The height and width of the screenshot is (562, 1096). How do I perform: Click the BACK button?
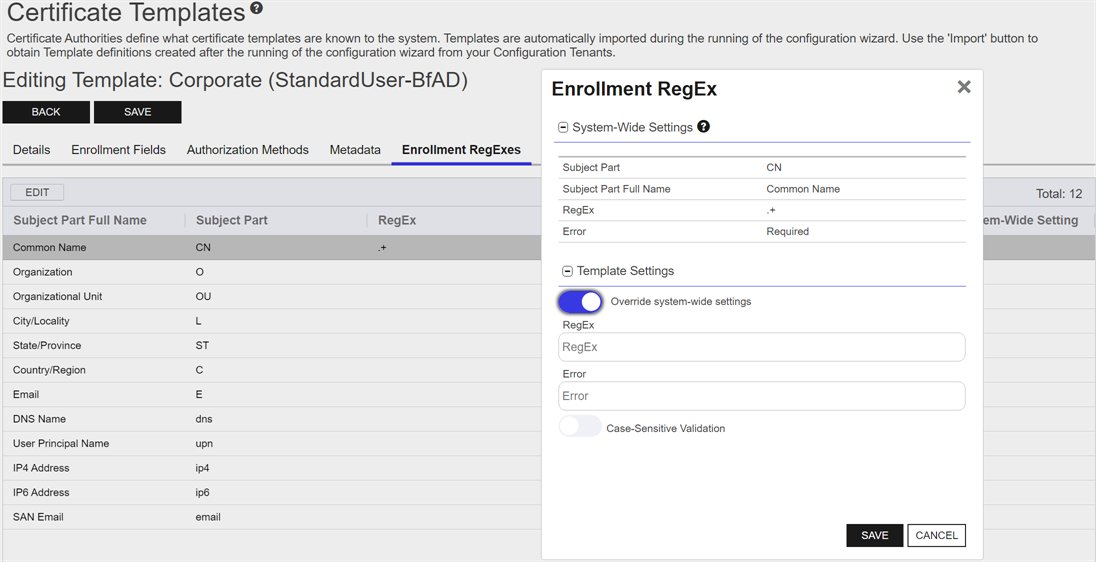tap(46, 112)
